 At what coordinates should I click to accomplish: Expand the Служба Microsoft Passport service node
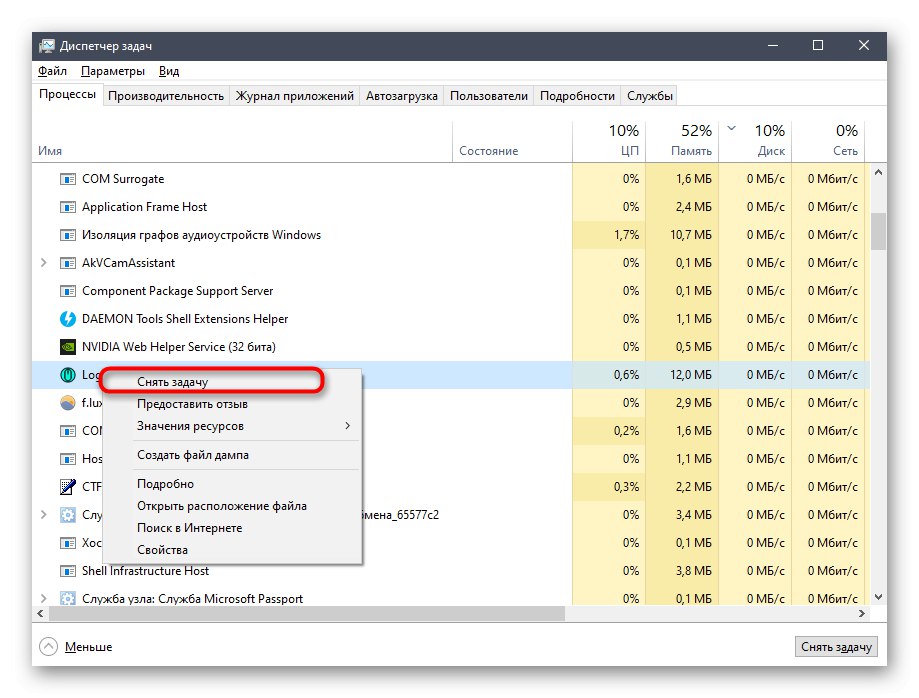tap(43, 599)
